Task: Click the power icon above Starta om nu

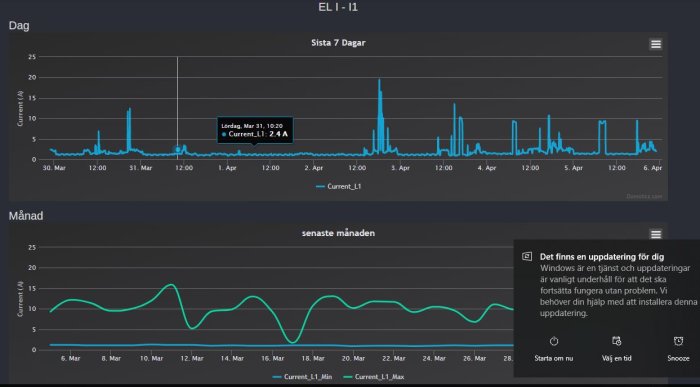Action: pyautogui.click(x=554, y=341)
